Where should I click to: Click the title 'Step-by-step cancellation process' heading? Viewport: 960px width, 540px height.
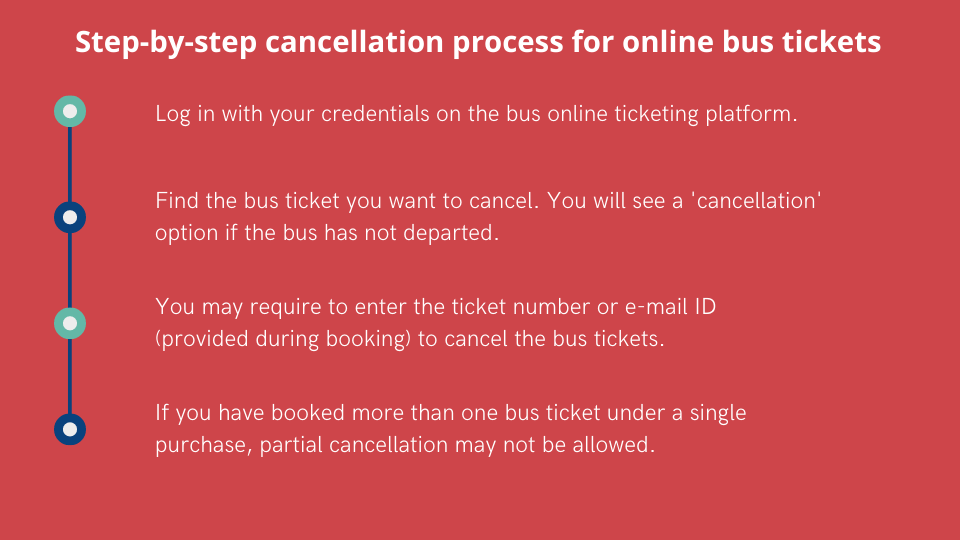[478, 42]
